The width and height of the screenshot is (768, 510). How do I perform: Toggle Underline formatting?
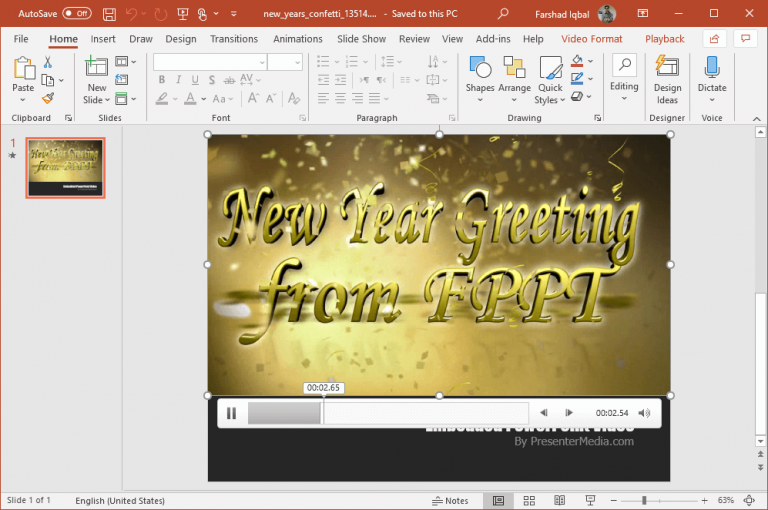(x=195, y=80)
